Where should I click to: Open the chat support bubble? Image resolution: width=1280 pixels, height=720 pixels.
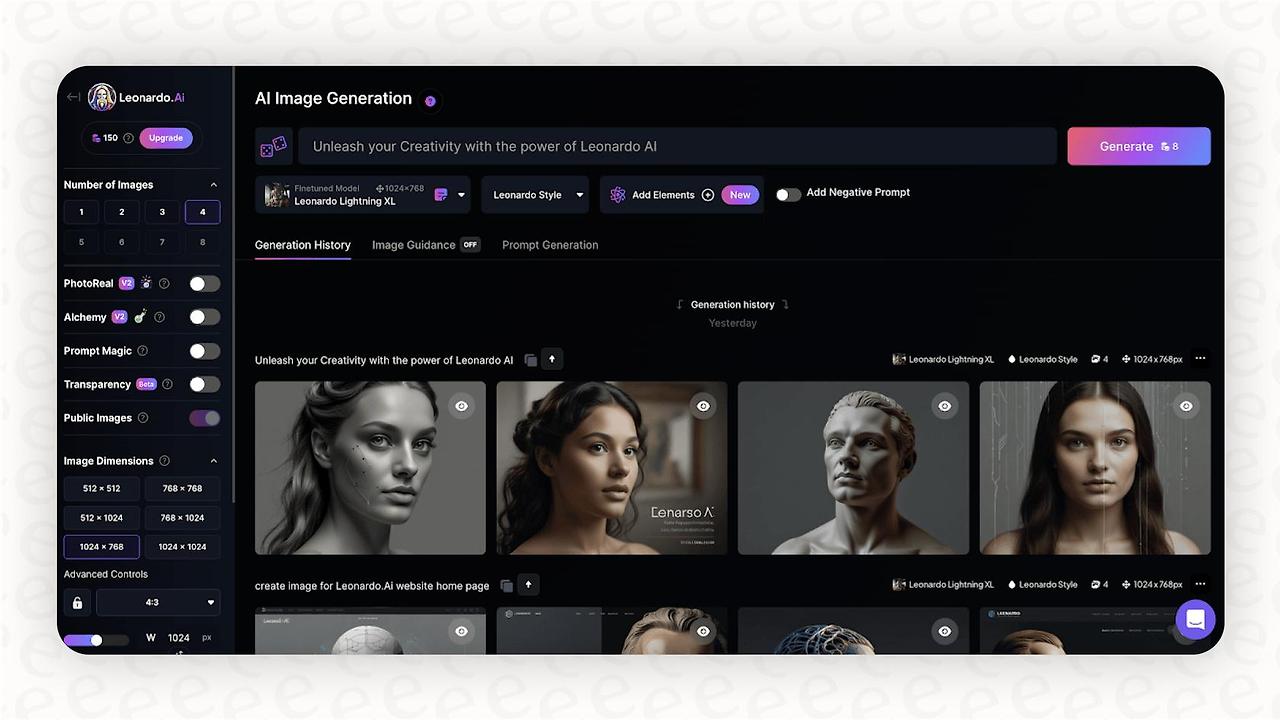1195,620
